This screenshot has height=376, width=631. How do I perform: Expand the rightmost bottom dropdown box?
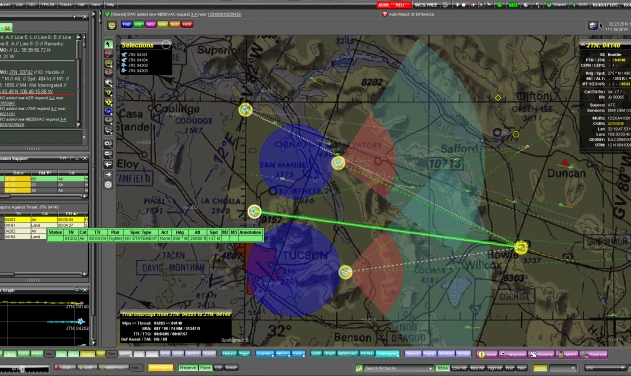pos(605,368)
